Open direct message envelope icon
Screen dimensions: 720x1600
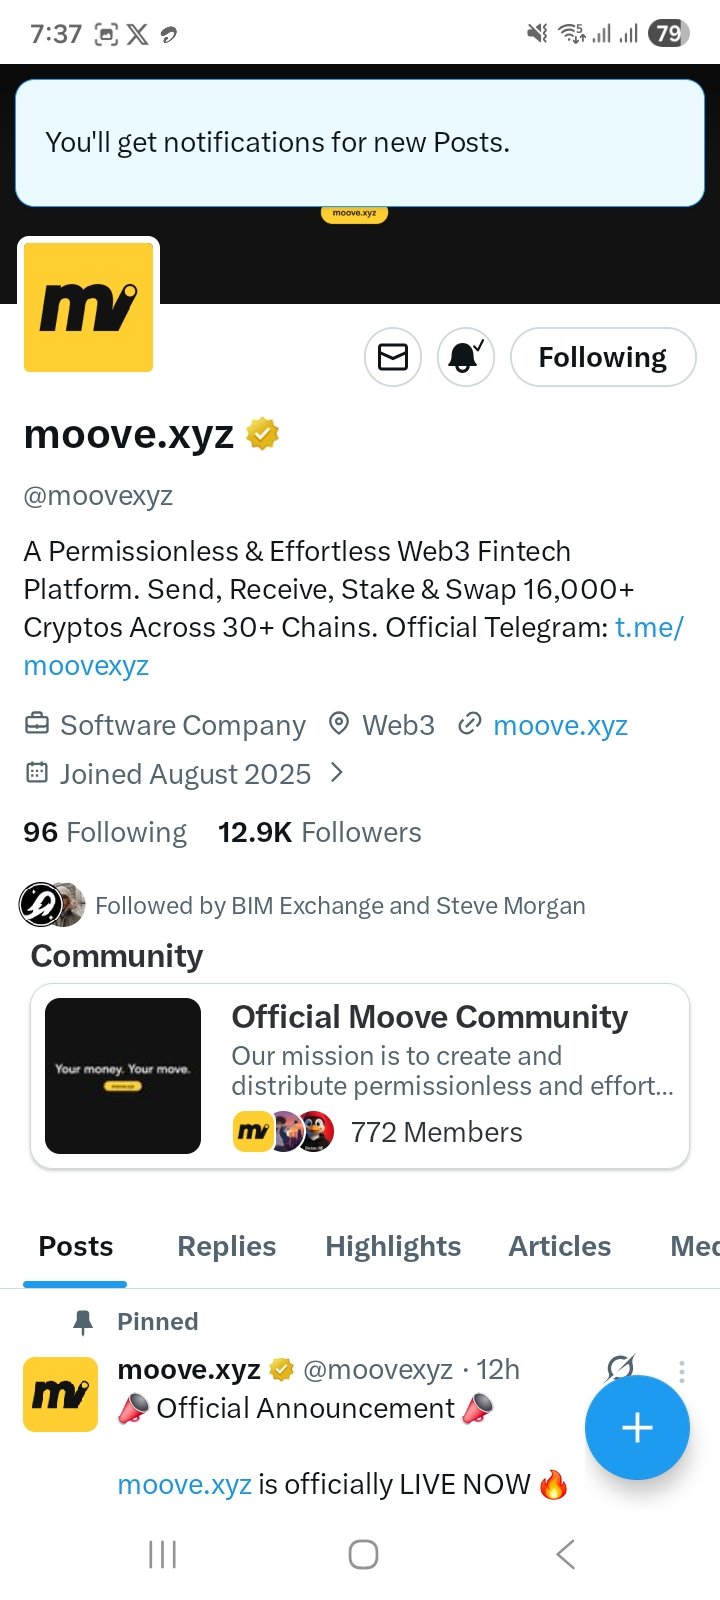[x=393, y=357]
